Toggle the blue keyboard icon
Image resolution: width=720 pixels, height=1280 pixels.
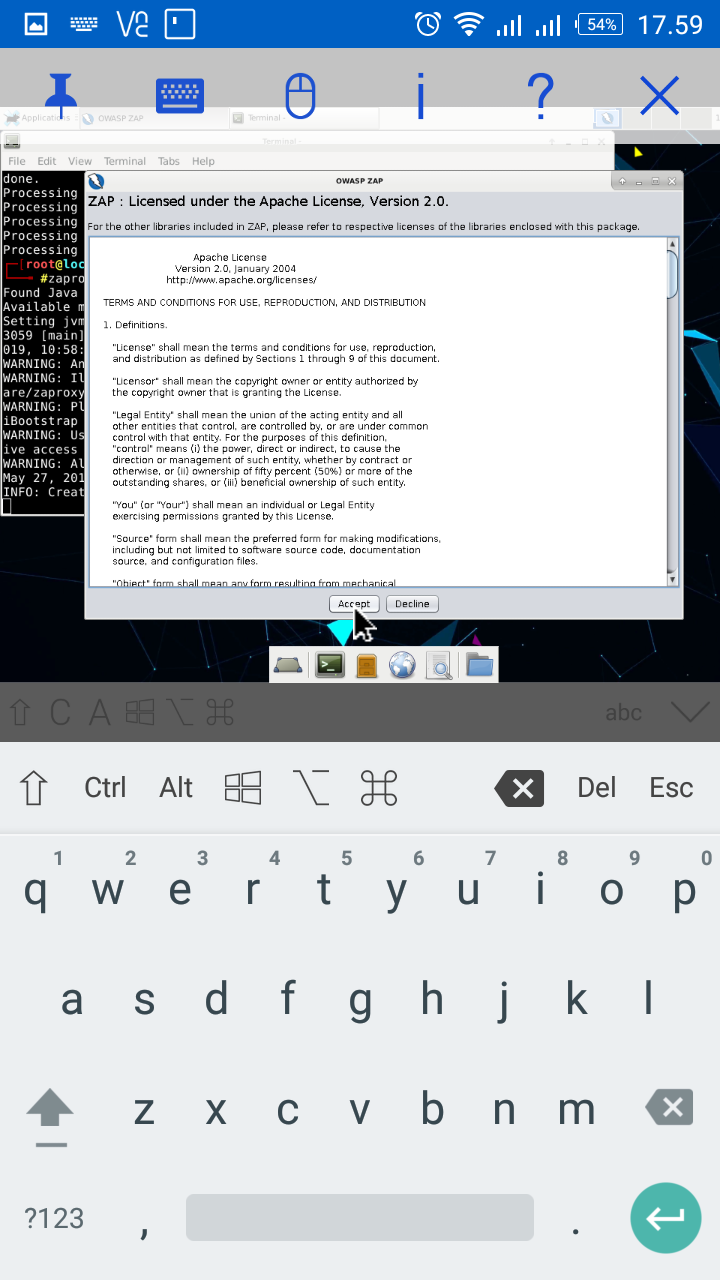[x=180, y=96]
